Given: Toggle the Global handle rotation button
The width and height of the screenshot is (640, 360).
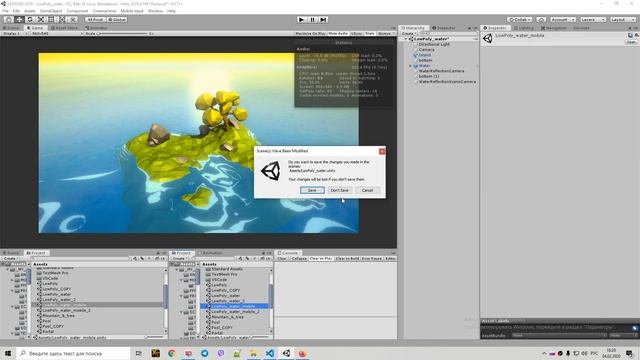Looking at the screenshot, I should [117, 19].
